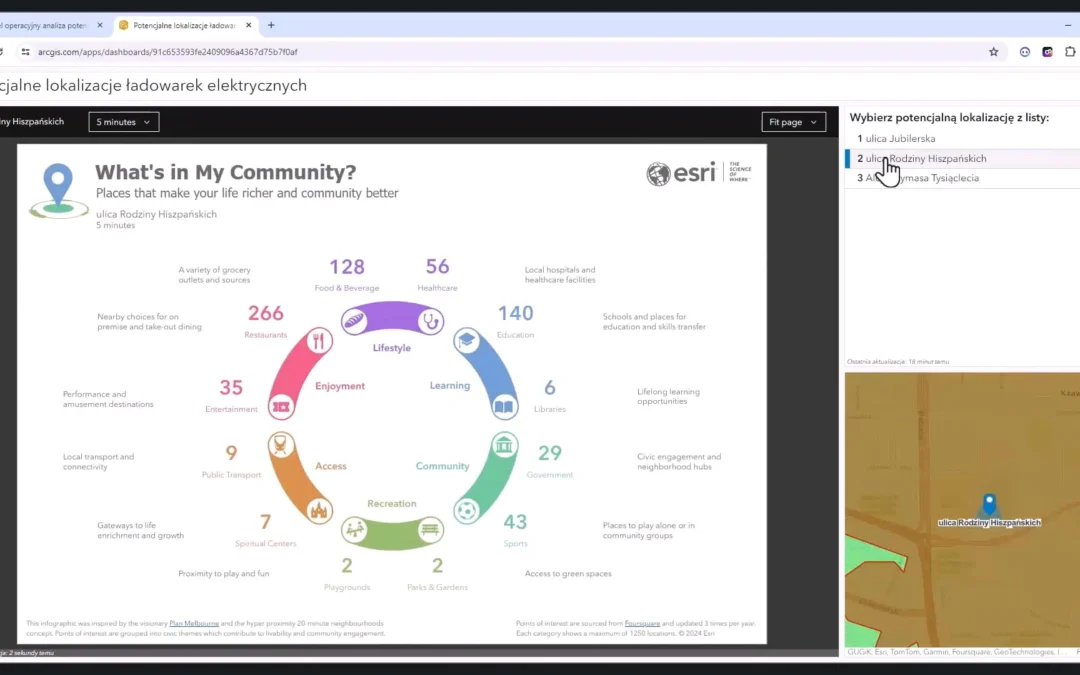Close the operacyjny analiza tab
Image resolution: width=1080 pixels, height=675 pixels.
[100, 25]
